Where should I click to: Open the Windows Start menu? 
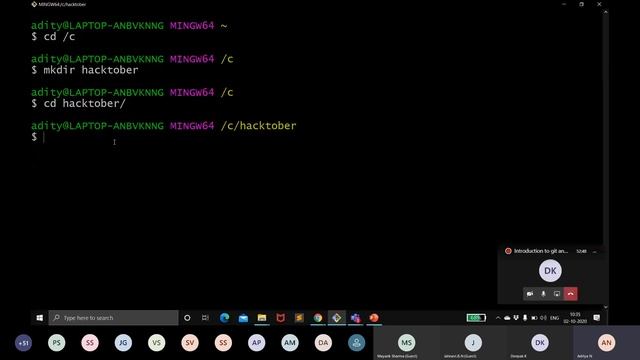click(40, 318)
